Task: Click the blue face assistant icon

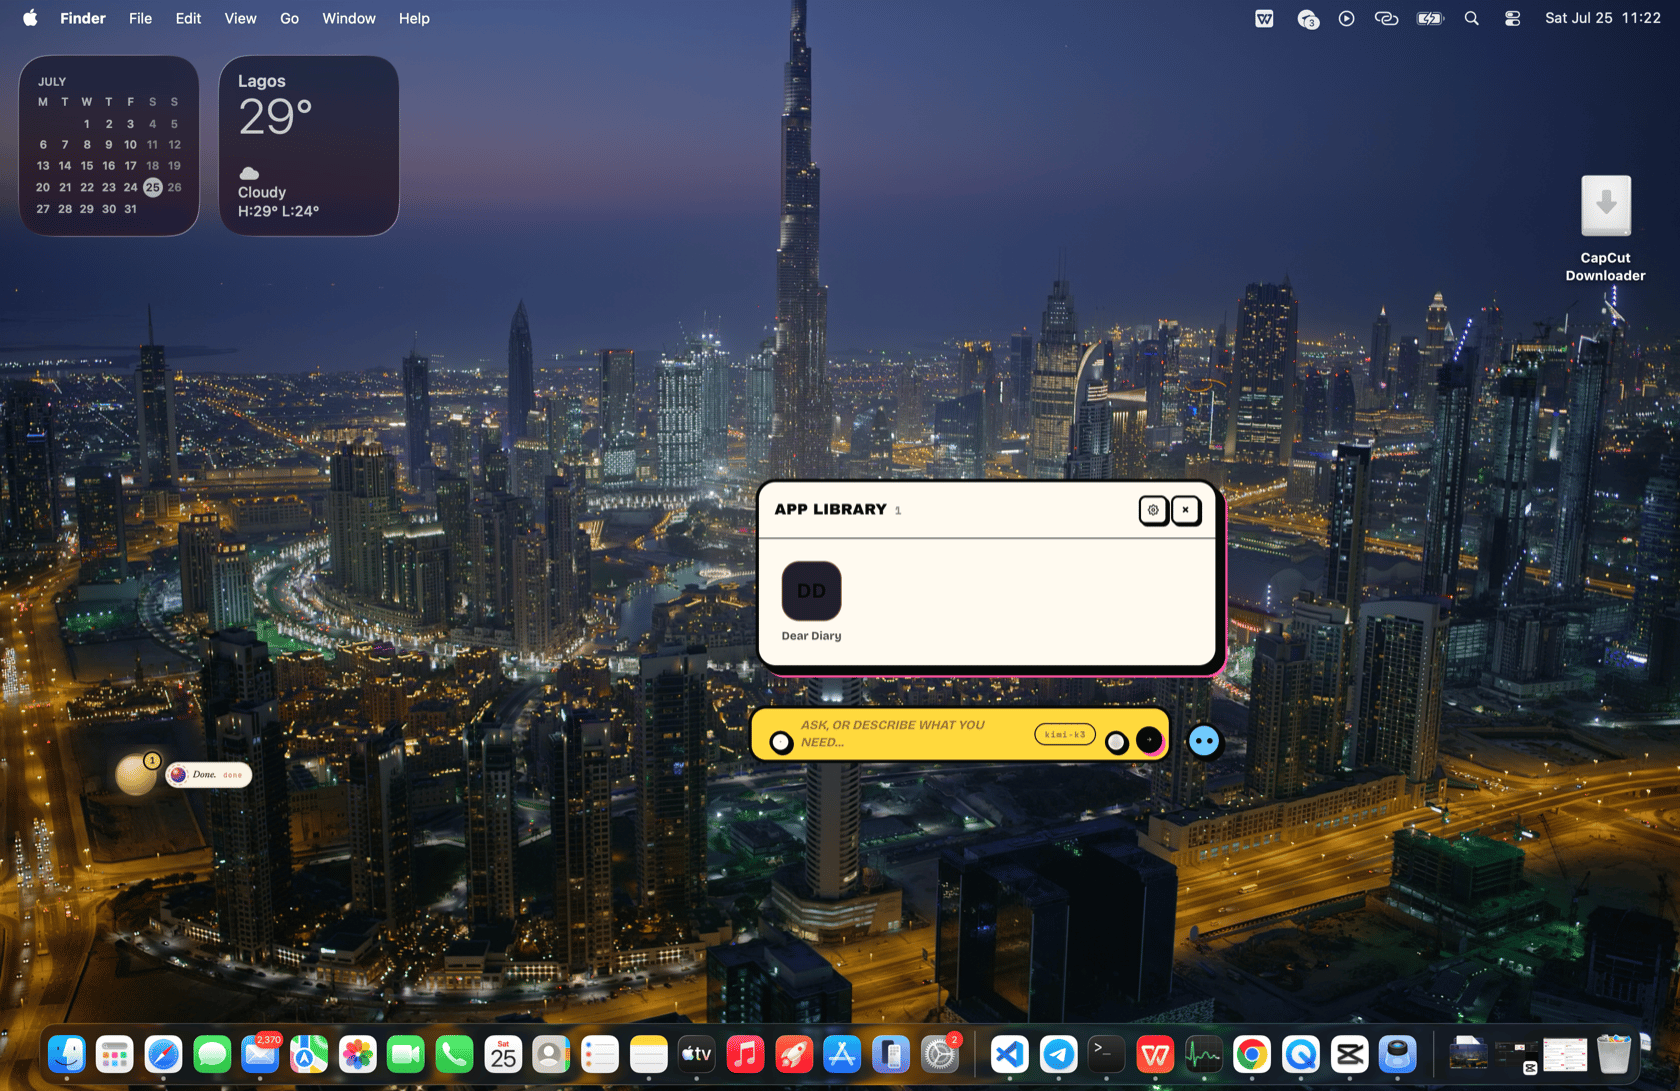Action: [x=1204, y=741]
